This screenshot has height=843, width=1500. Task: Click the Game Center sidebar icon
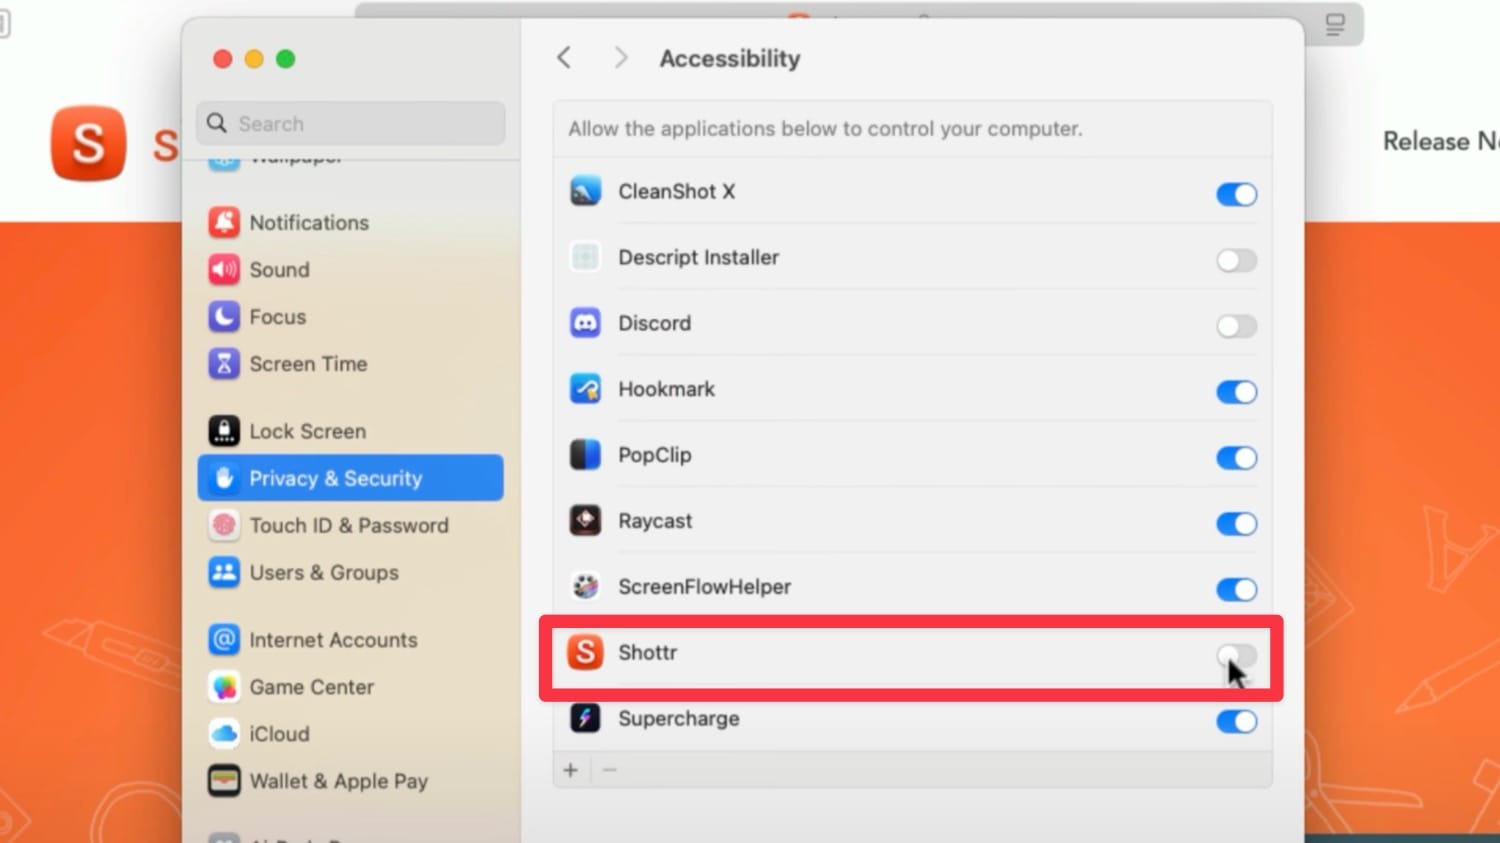coord(223,687)
